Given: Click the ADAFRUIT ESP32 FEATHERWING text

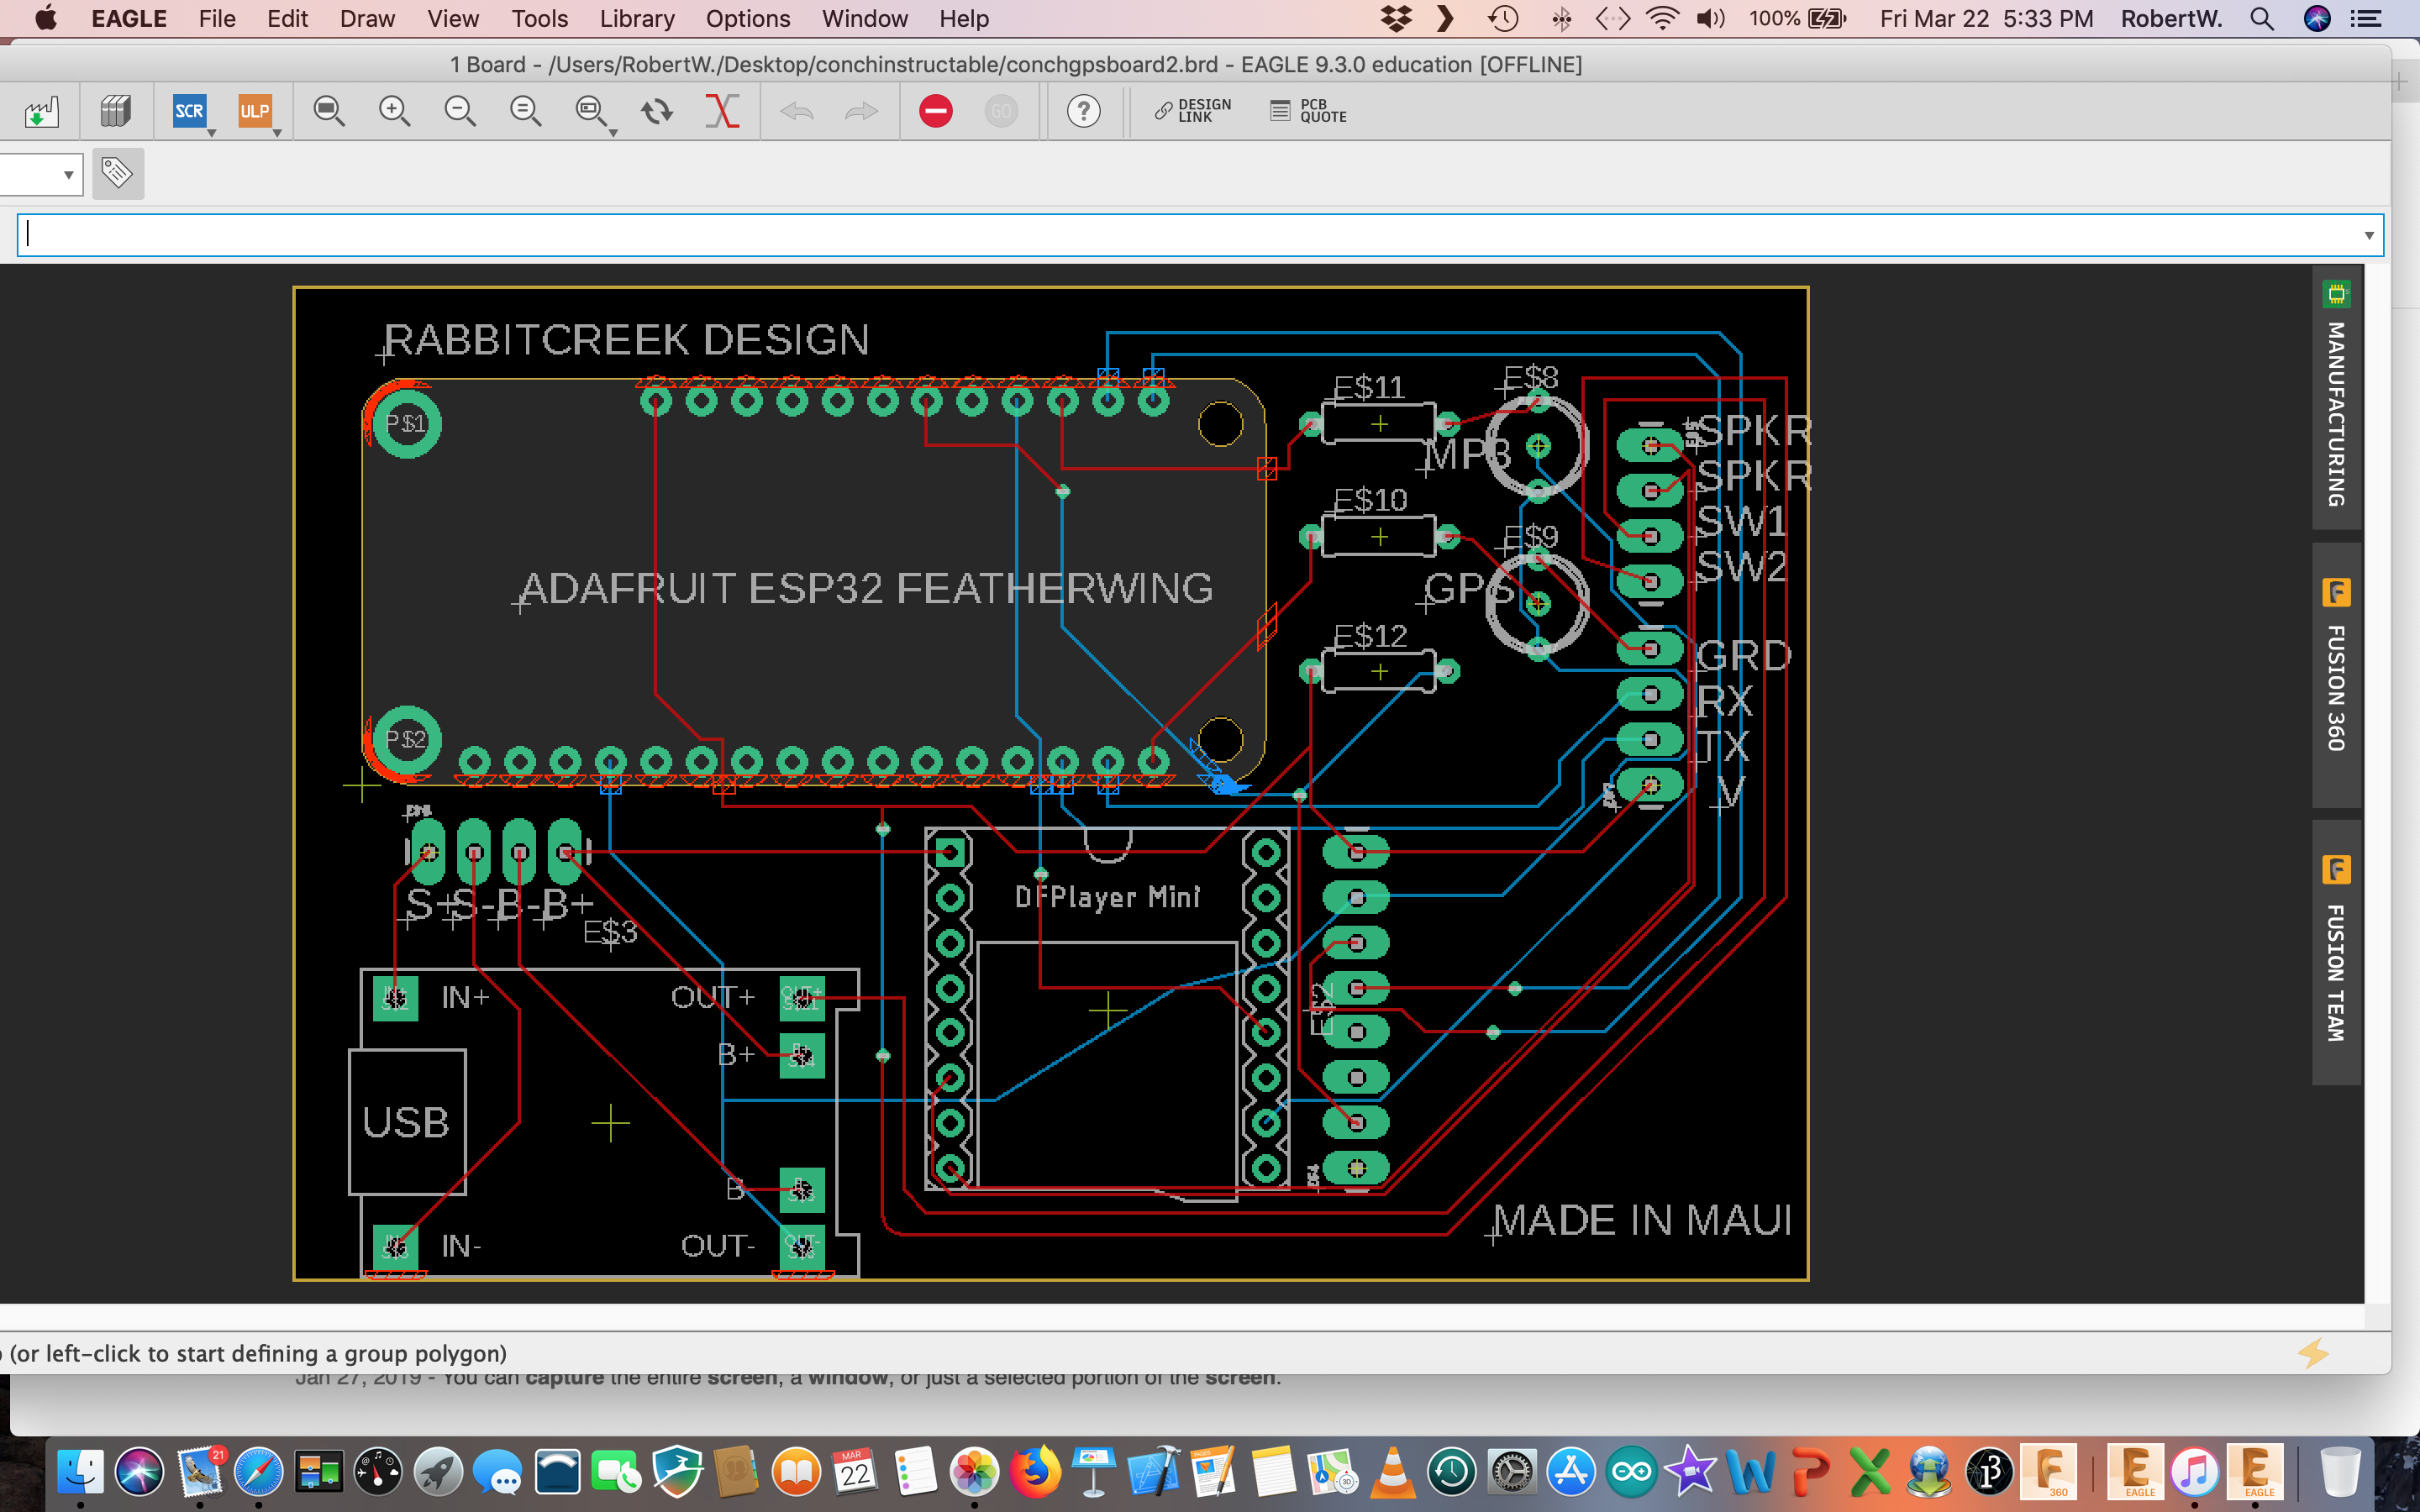Looking at the screenshot, I should [x=866, y=588].
